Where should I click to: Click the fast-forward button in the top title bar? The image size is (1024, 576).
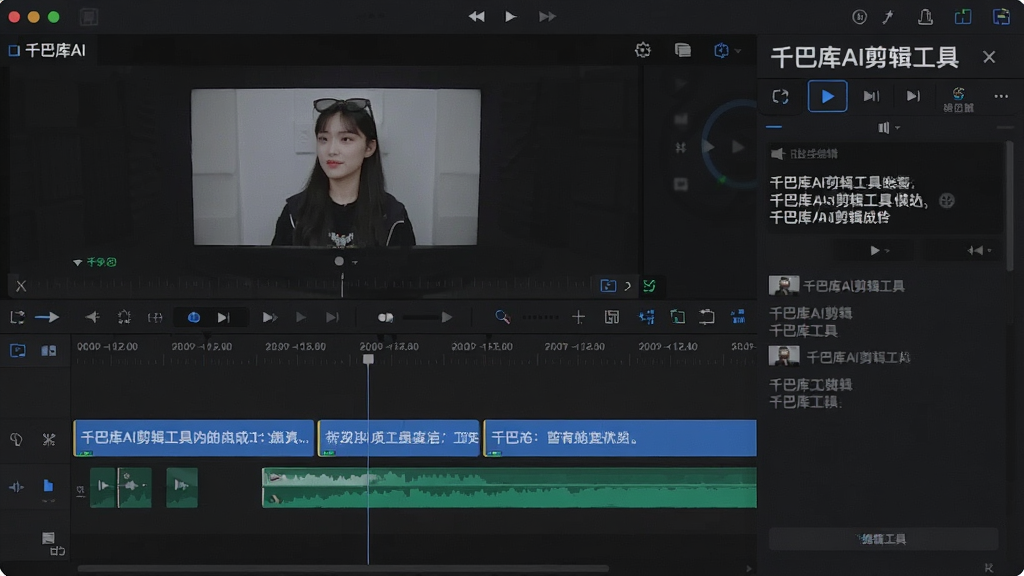tap(547, 17)
